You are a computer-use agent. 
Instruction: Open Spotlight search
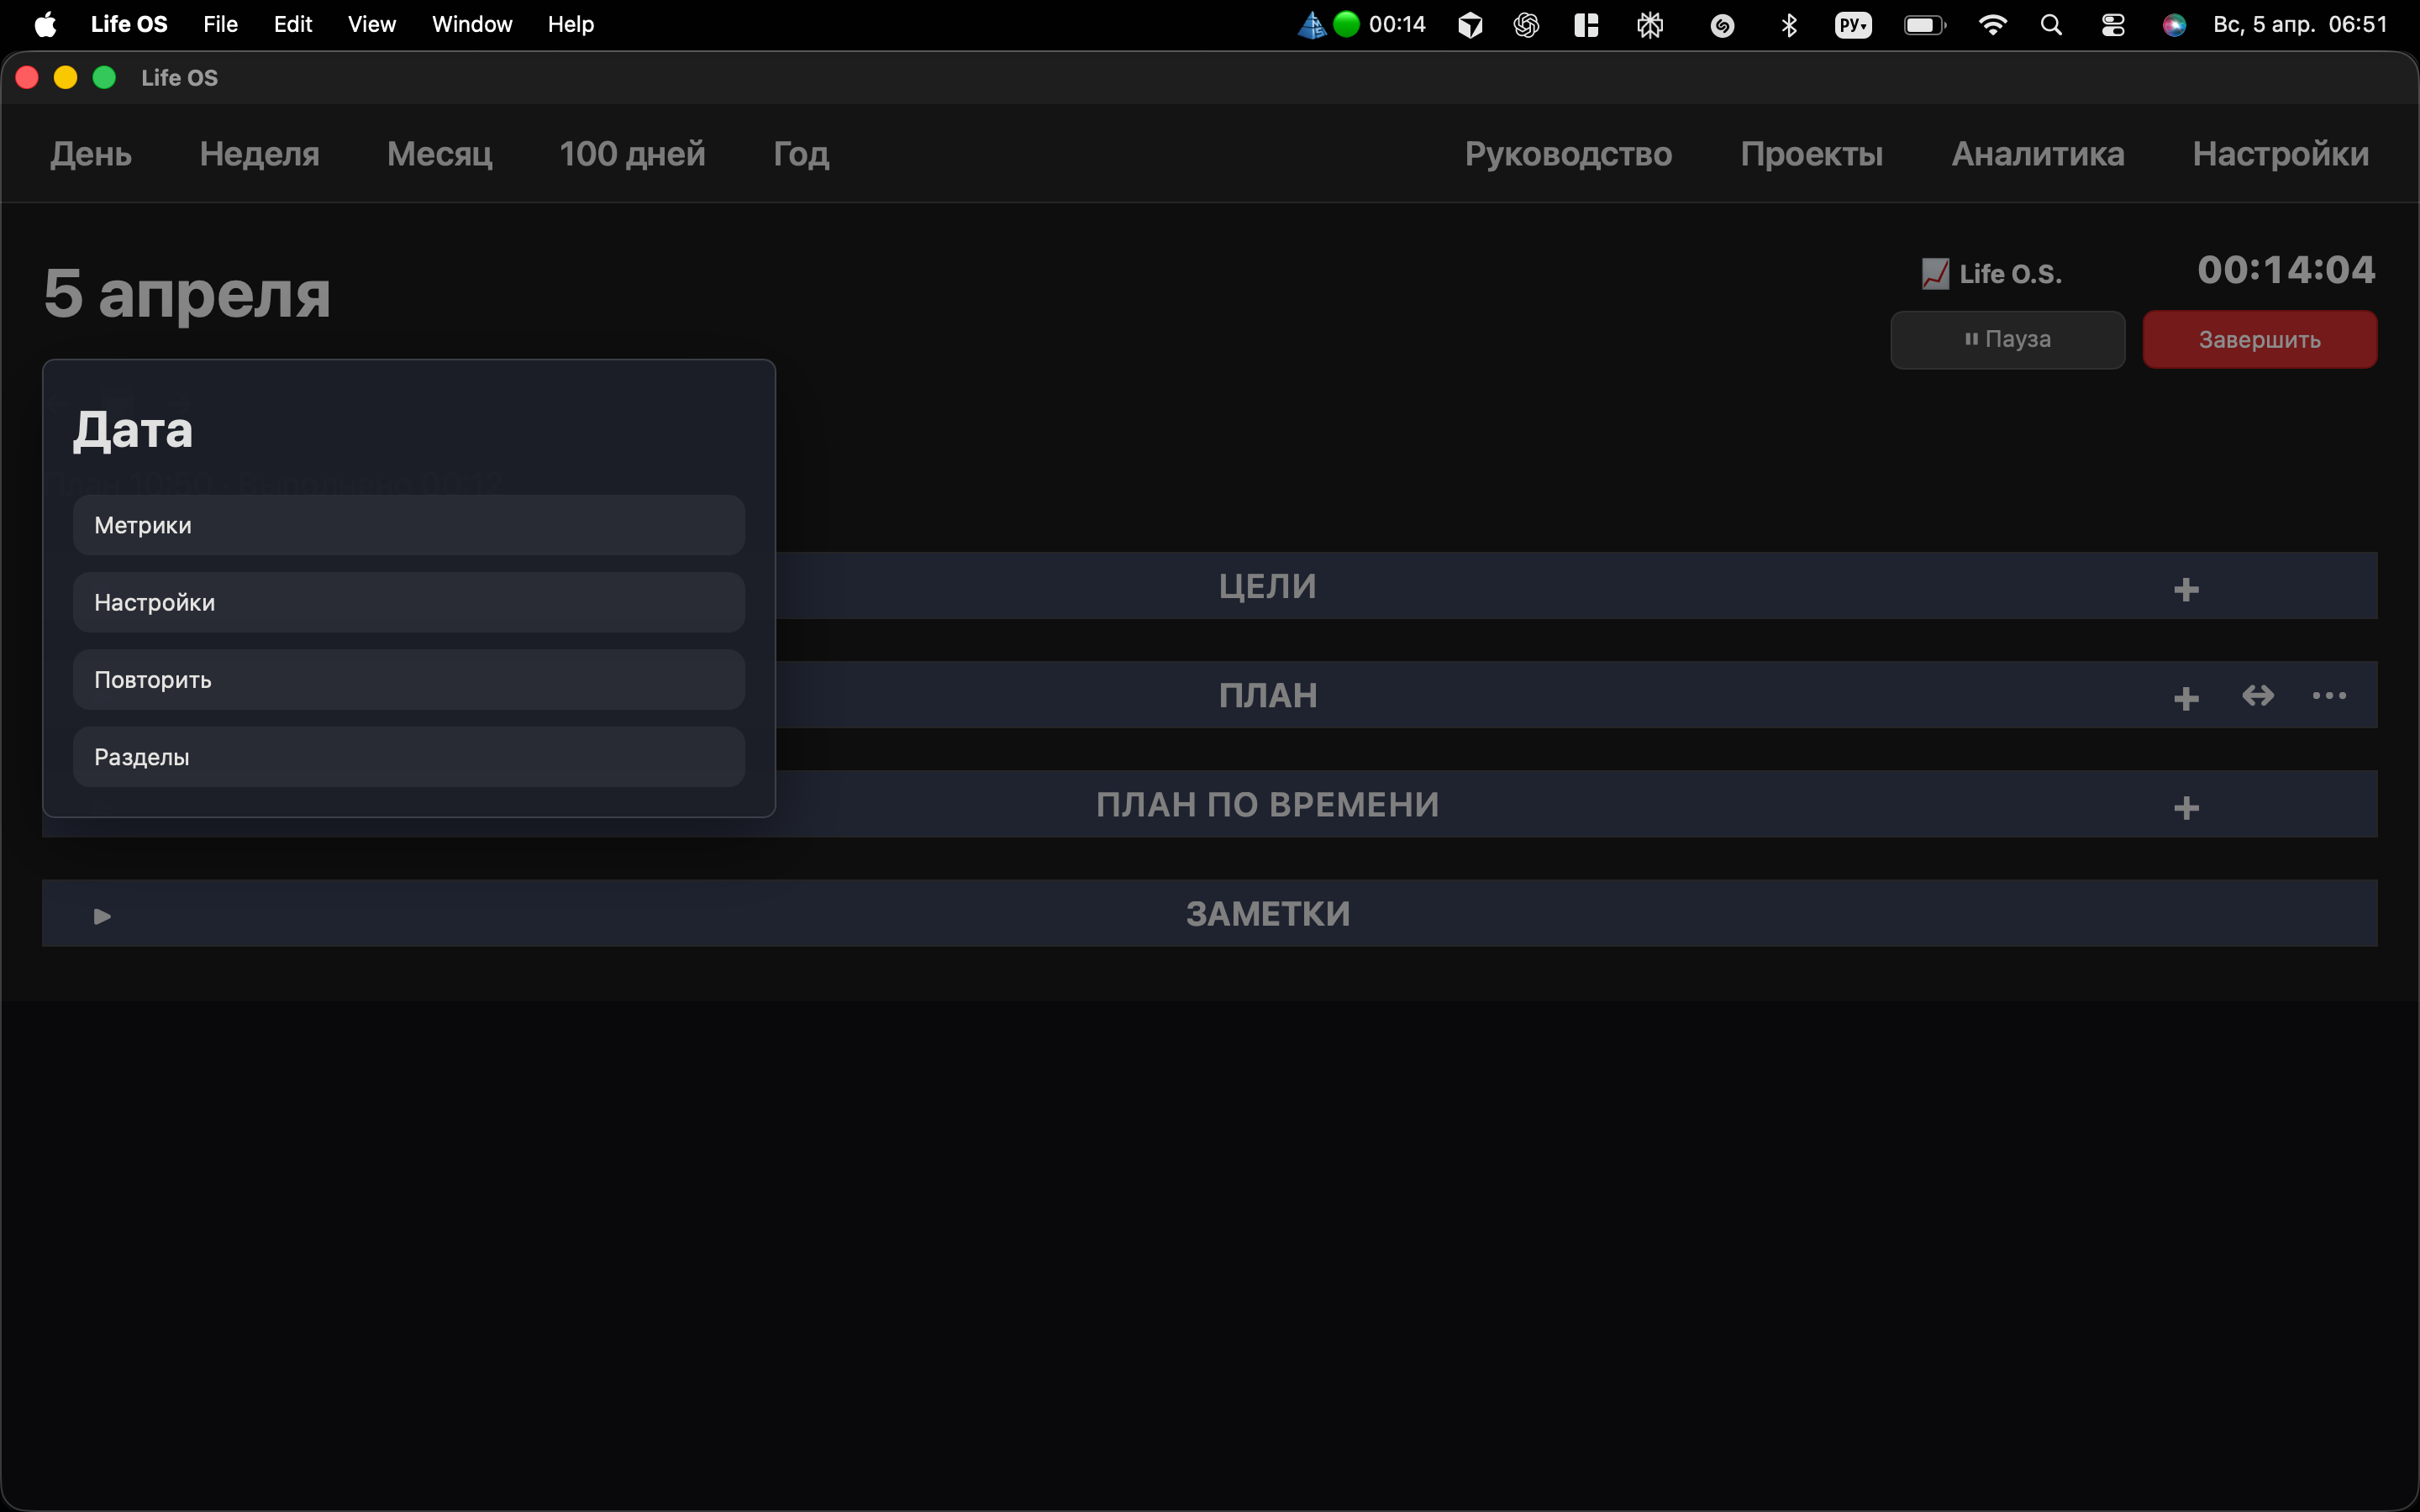(x=2051, y=25)
